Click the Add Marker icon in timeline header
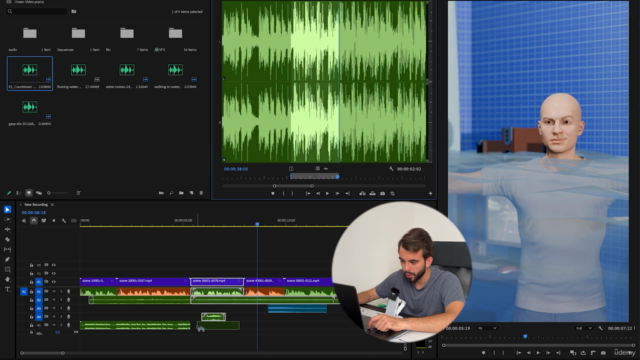Image resolution: width=640 pixels, height=360 pixels. pyautogui.click(x=54, y=220)
